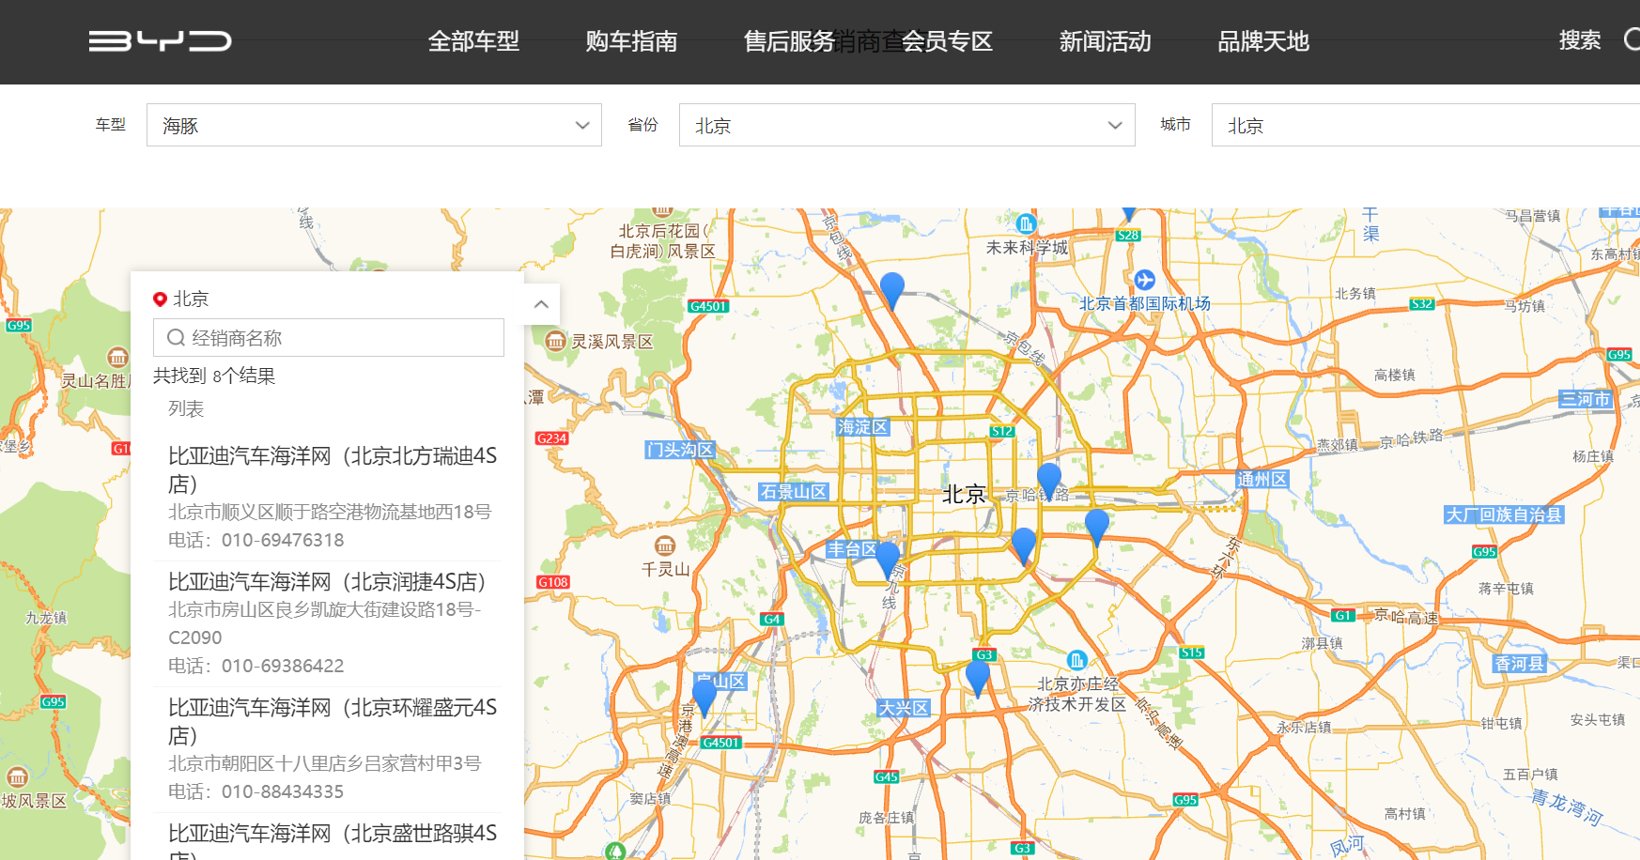This screenshot has height=860, width=1640.
Task: Click the 通州区 district label
Action: pyautogui.click(x=1262, y=479)
